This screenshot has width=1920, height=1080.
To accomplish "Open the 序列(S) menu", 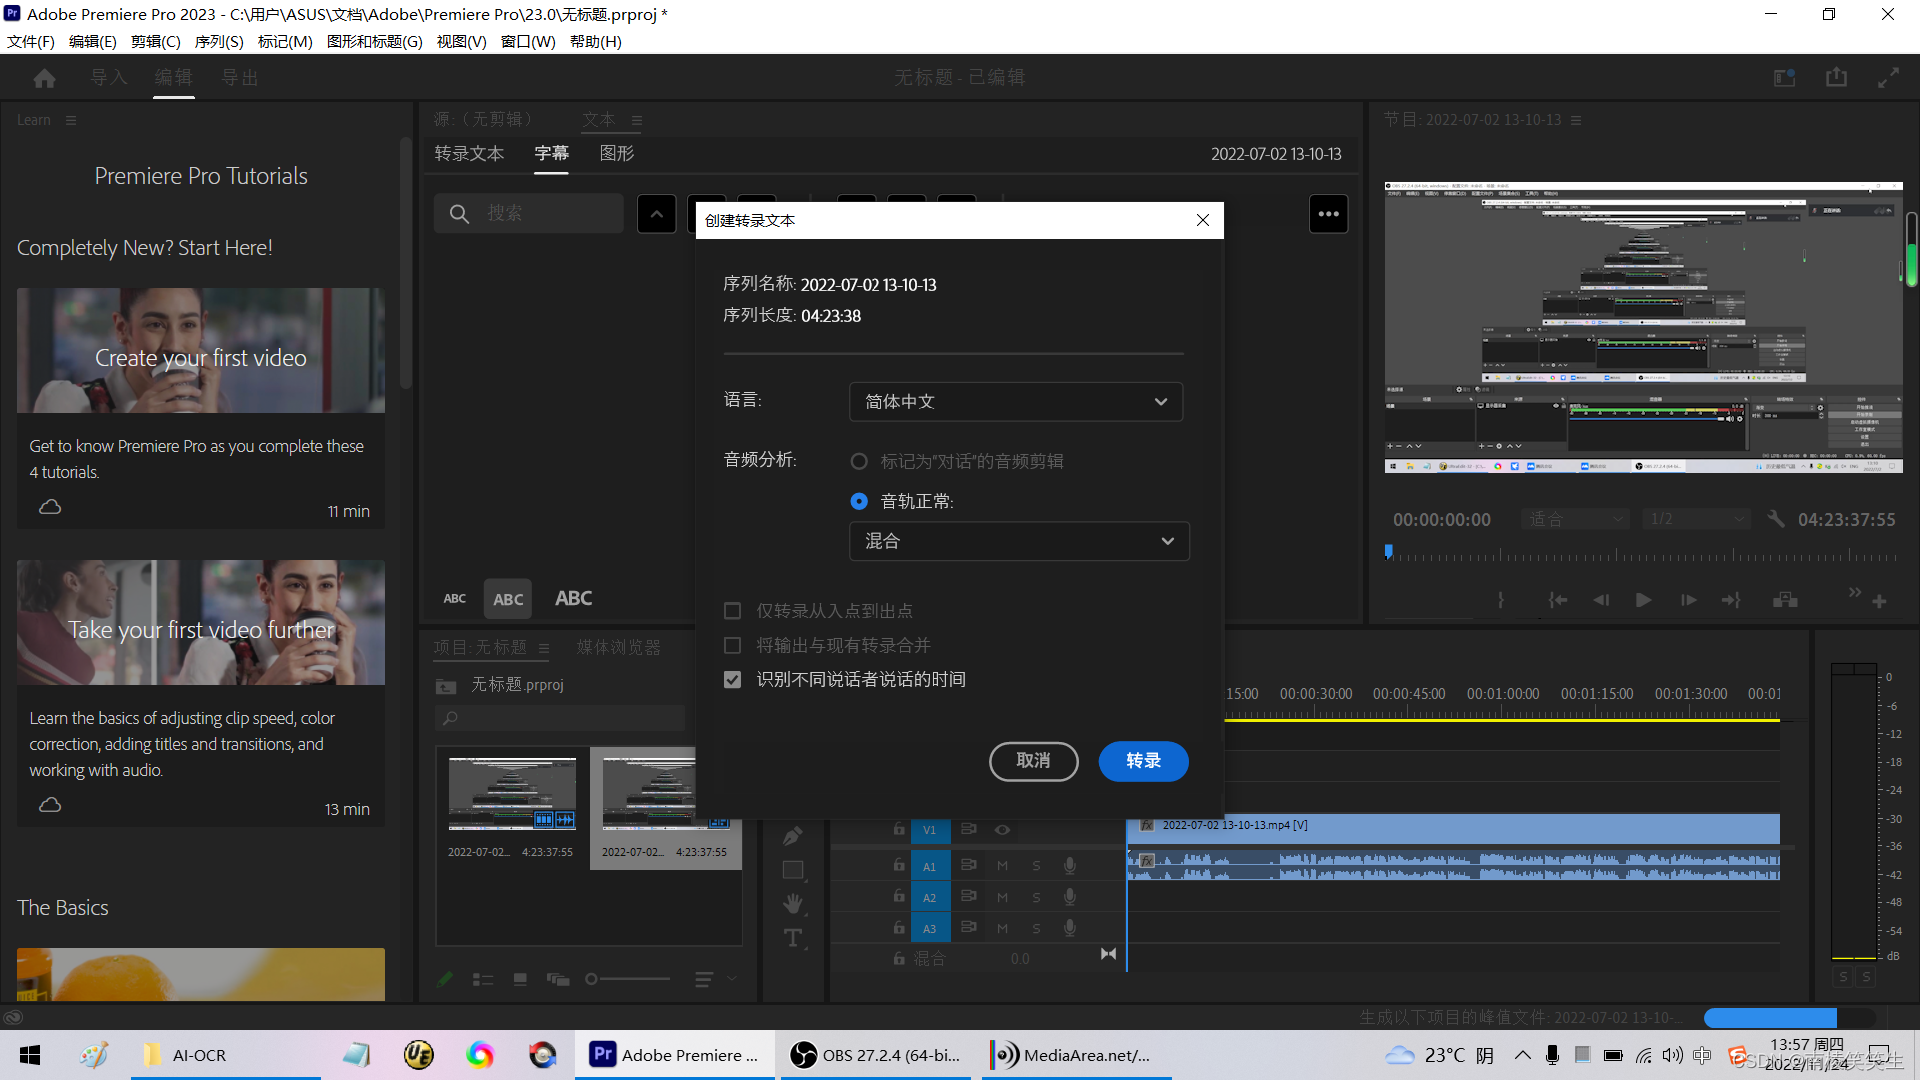I will click(x=219, y=41).
